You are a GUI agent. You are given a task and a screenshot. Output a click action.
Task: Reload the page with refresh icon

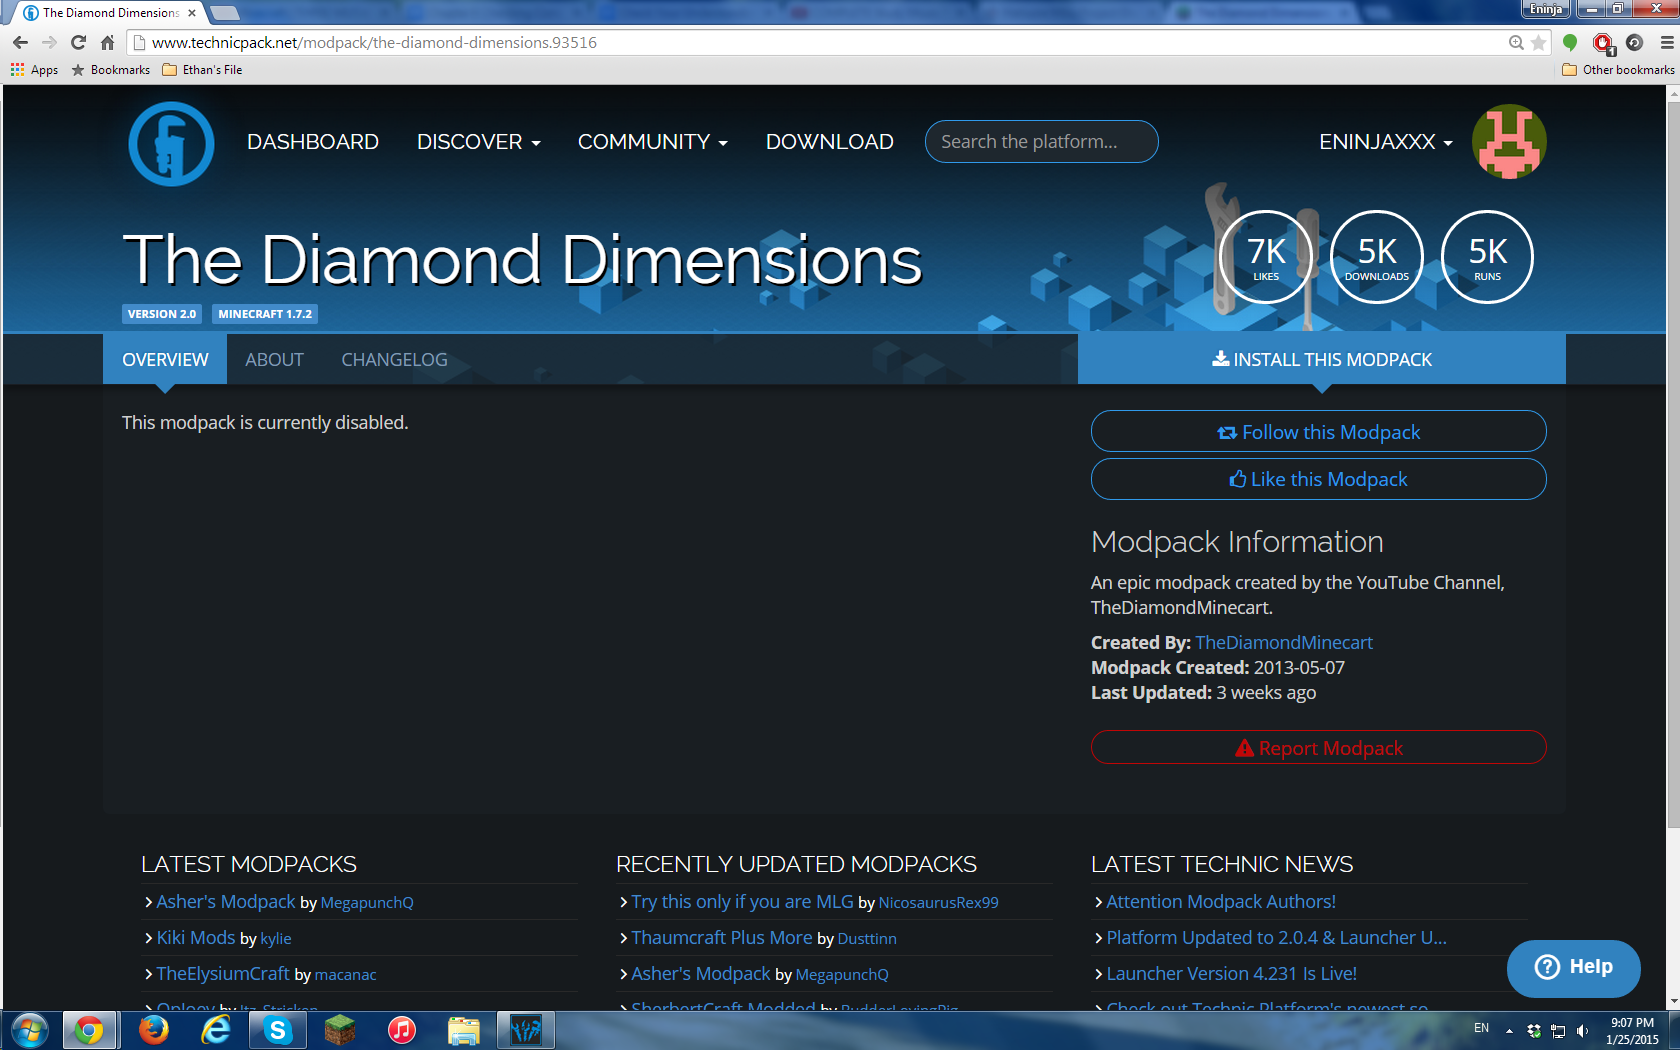coord(79,42)
